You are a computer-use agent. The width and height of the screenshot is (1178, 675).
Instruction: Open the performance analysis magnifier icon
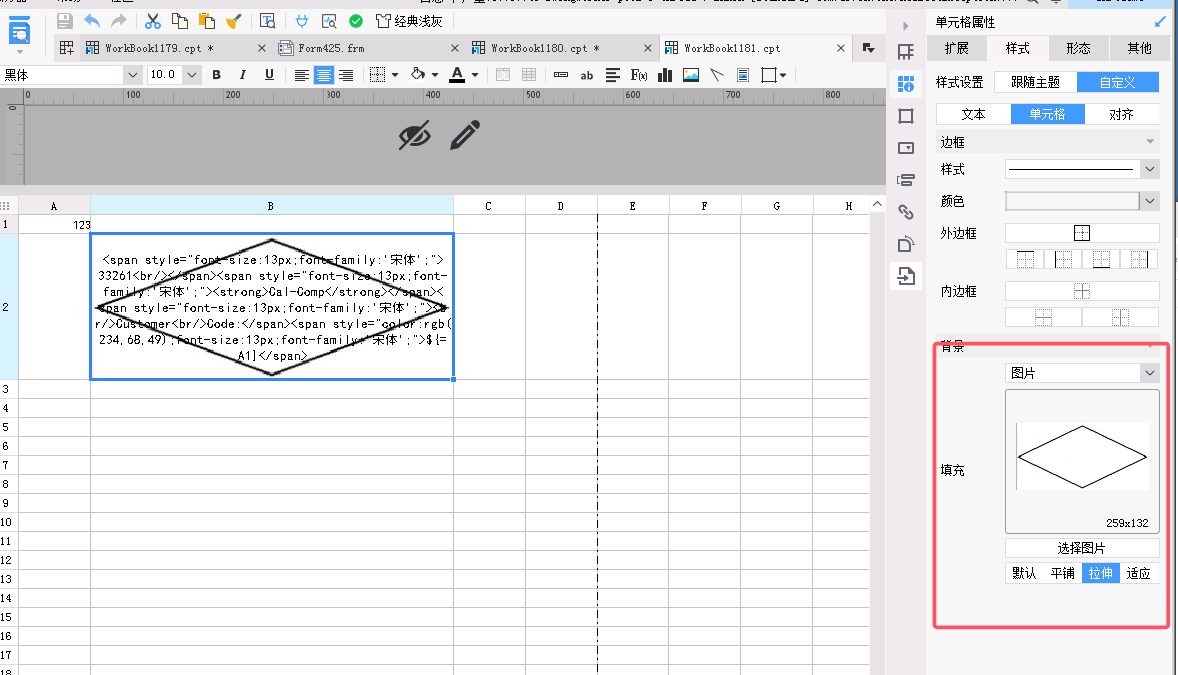pyautogui.click(x=329, y=21)
